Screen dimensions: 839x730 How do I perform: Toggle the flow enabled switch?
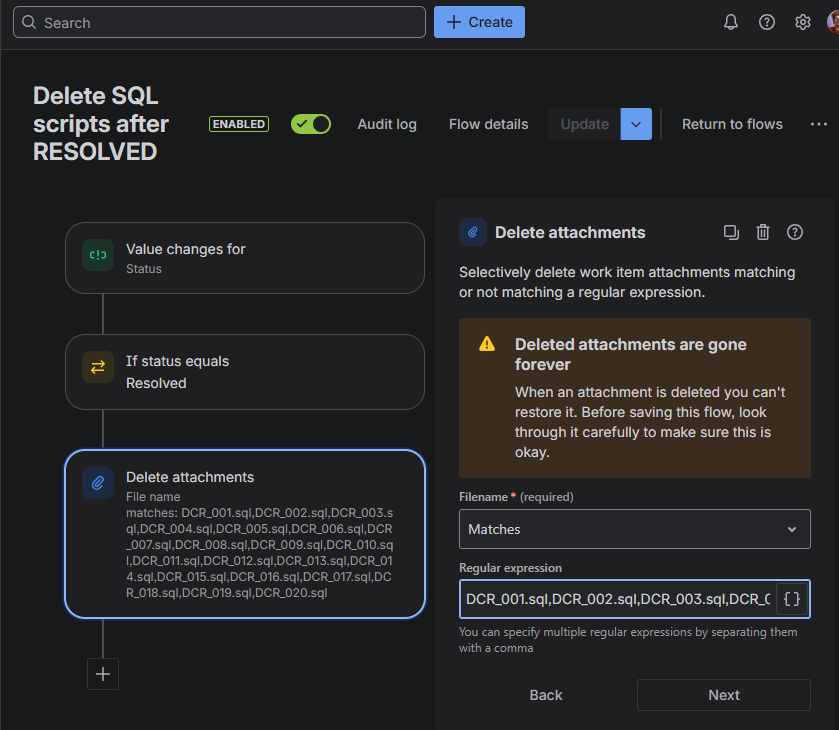[x=311, y=124]
